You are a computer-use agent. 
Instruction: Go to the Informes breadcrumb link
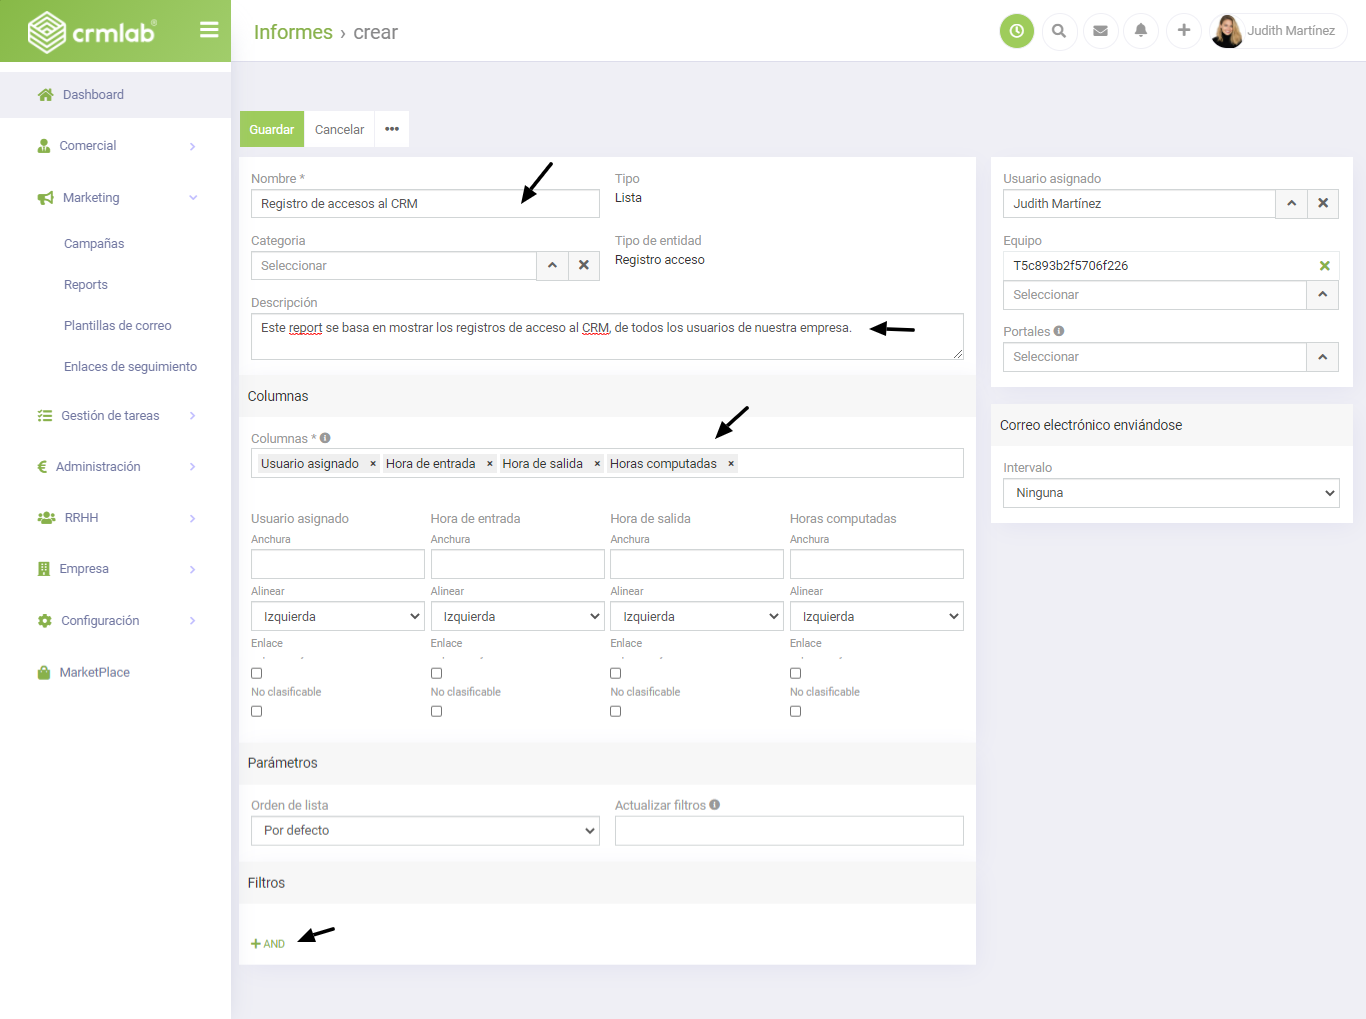[x=293, y=32]
